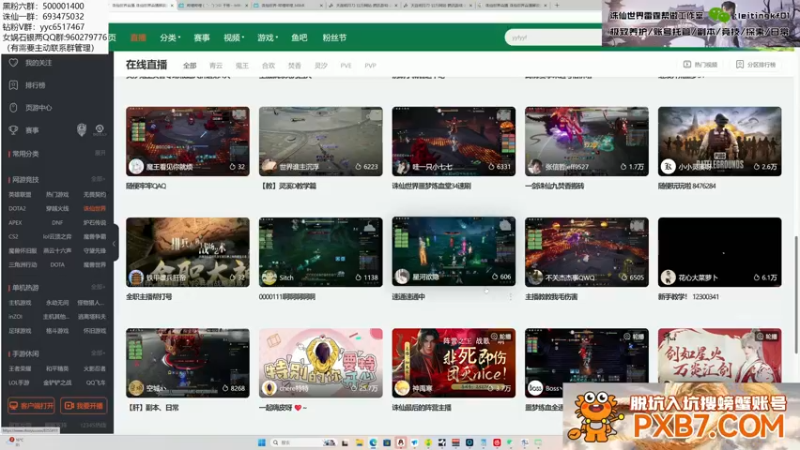Image resolution: width=800 pixels, height=450 pixels.
Task: Expand 手游休闲 全部 list
Action: click(97, 353)
